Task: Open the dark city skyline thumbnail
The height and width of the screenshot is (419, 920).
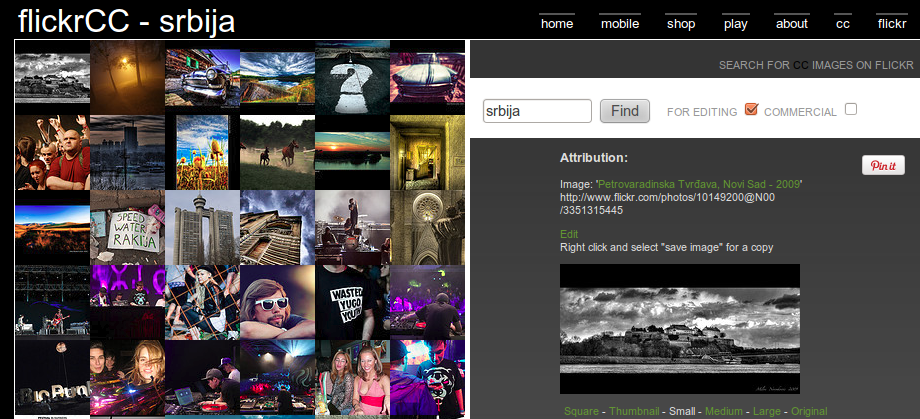Action: click(127, 152)
